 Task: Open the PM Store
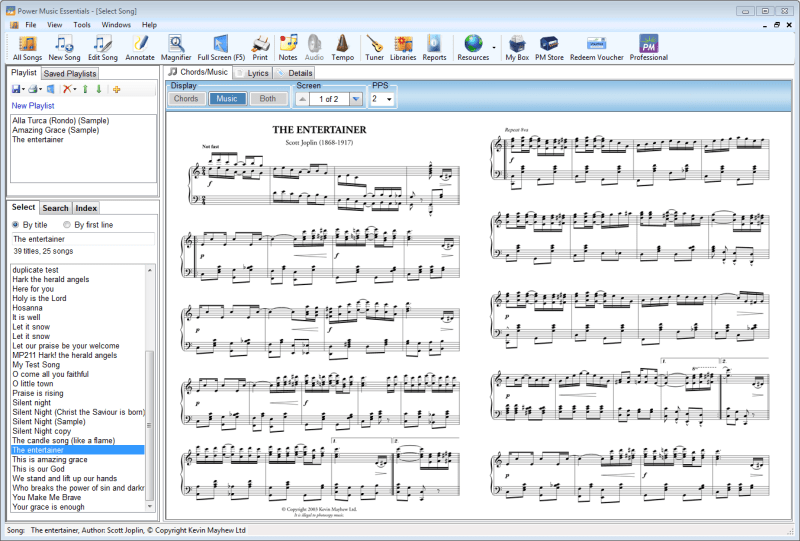pyautogui.click(x=548, y=46)
